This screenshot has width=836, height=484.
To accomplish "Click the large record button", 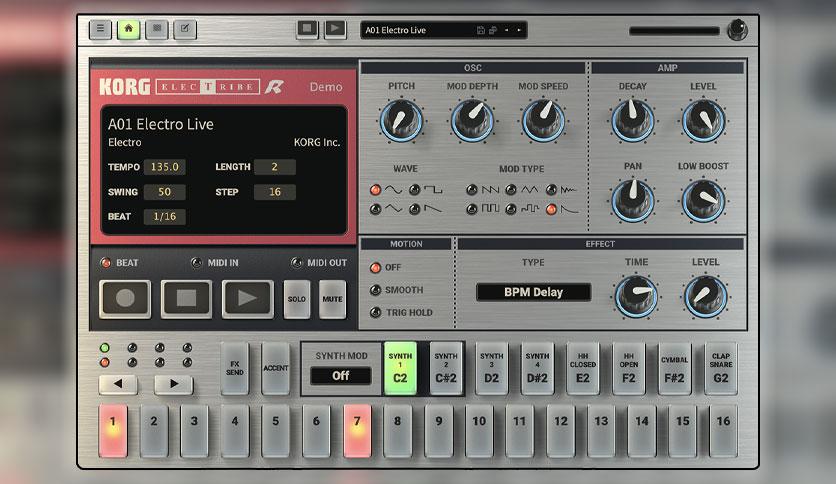I will point(125,299).
